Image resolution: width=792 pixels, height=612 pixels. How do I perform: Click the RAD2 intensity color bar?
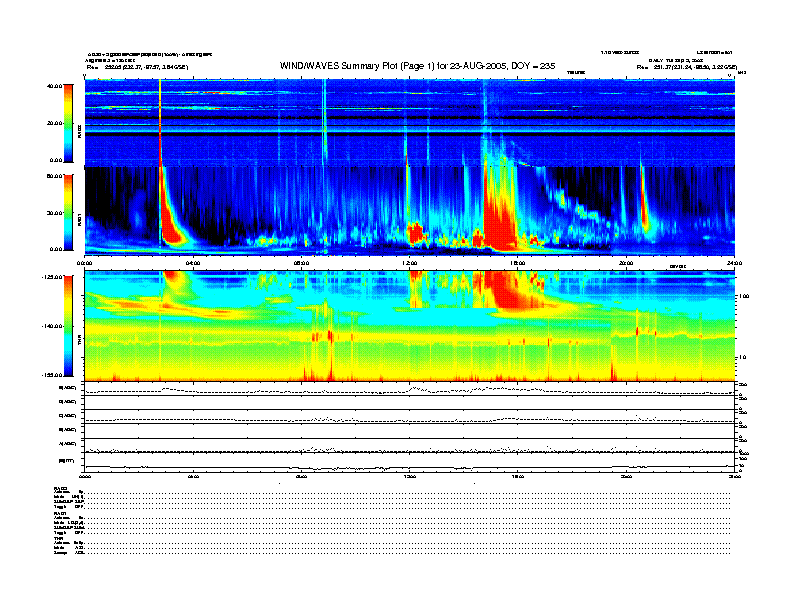tap(68, 123)
